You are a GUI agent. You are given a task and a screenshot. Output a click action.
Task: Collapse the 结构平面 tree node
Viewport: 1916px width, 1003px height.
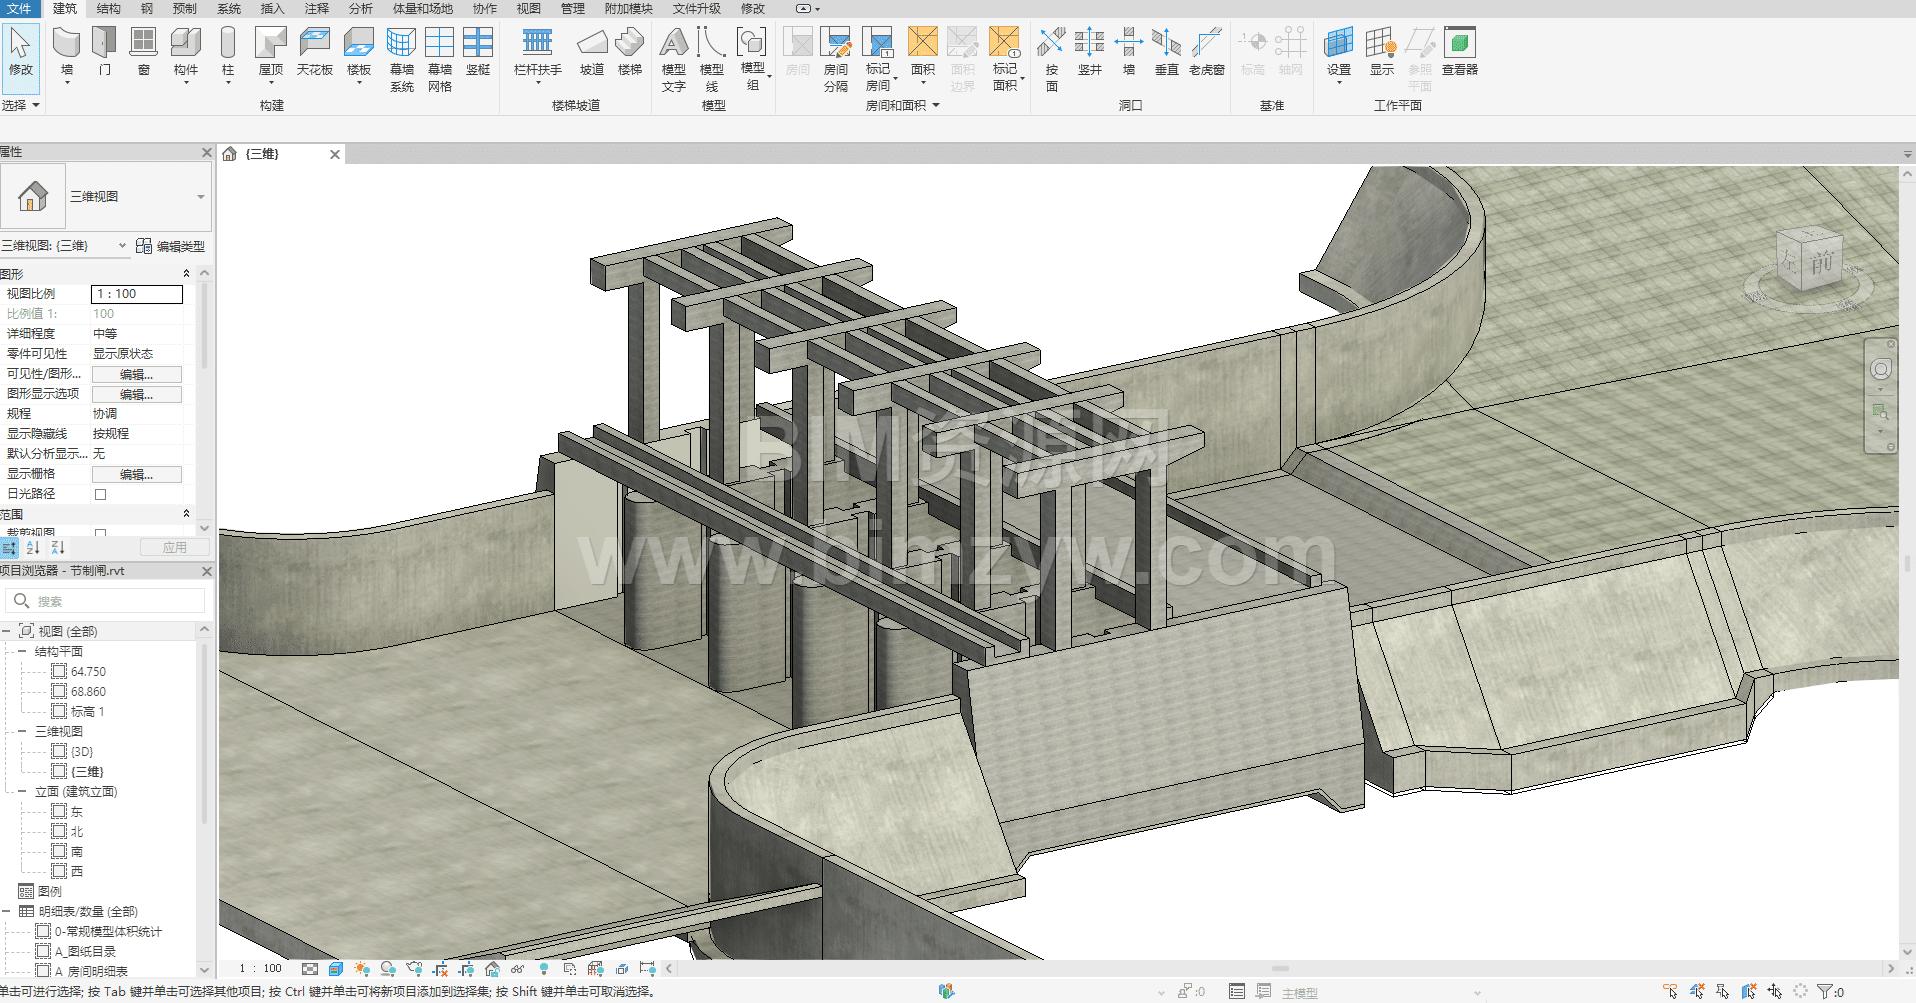click(22, 651)
